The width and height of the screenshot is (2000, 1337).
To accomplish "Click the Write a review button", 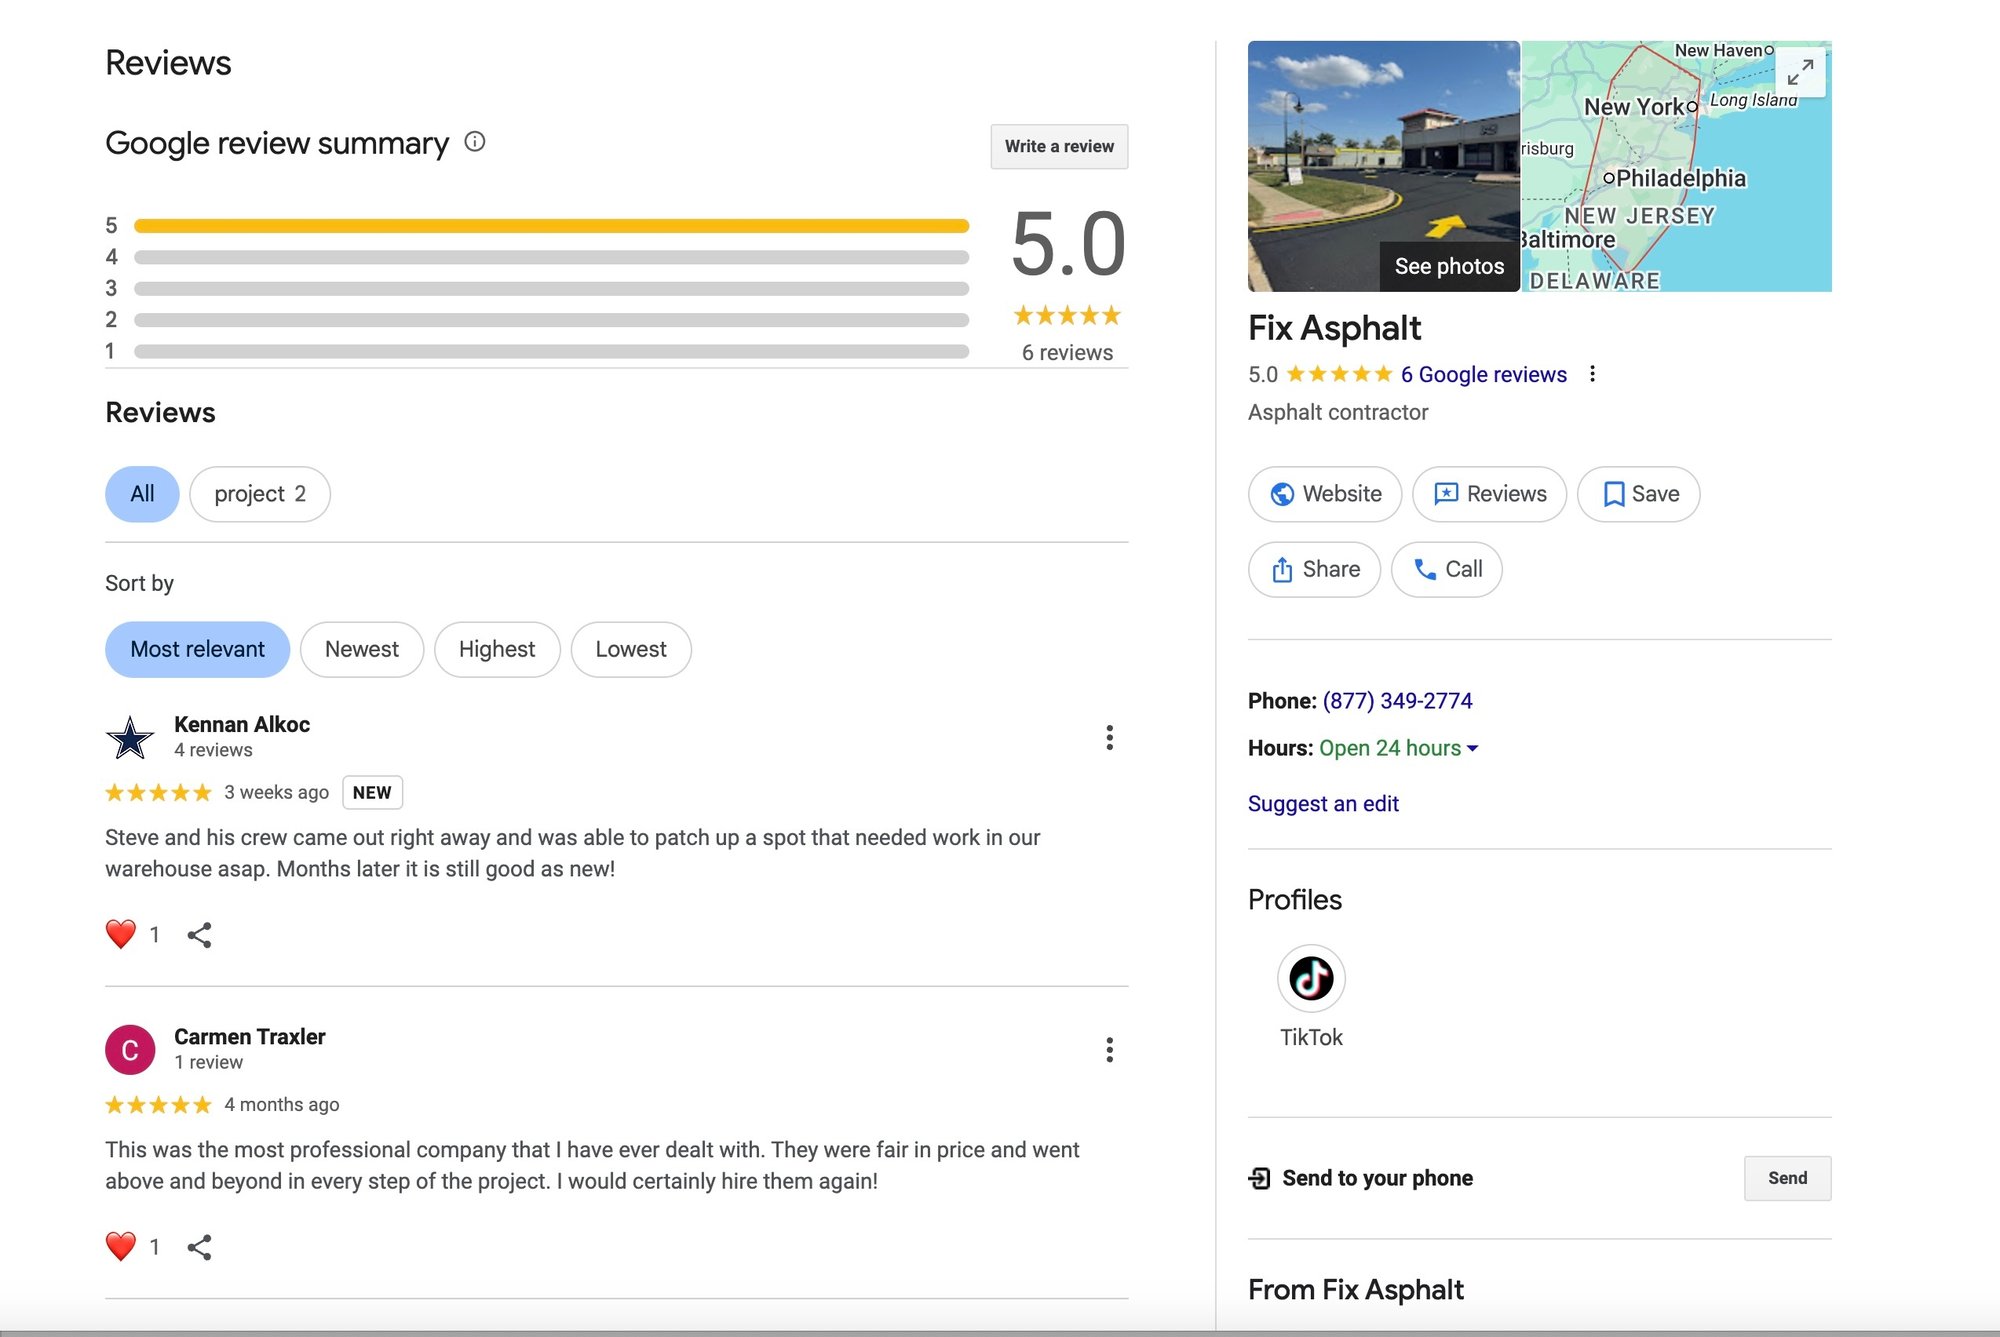I will pyautogui.click(x=1059, y=147).
